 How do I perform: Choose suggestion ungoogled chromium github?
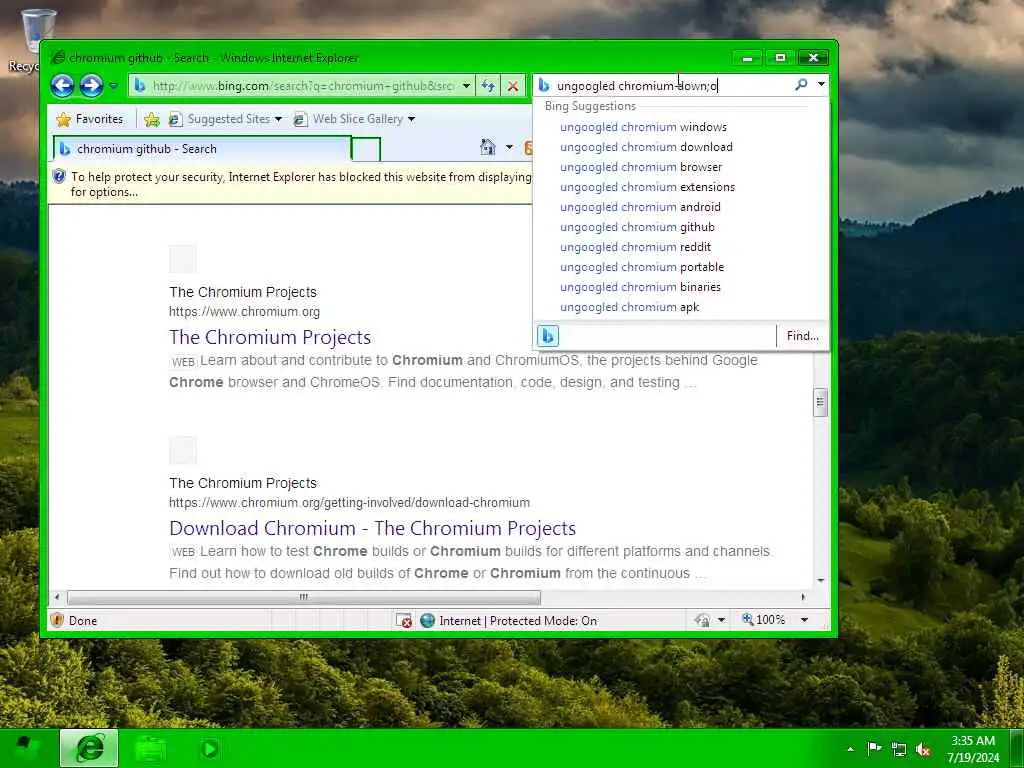tap(637, 227)
